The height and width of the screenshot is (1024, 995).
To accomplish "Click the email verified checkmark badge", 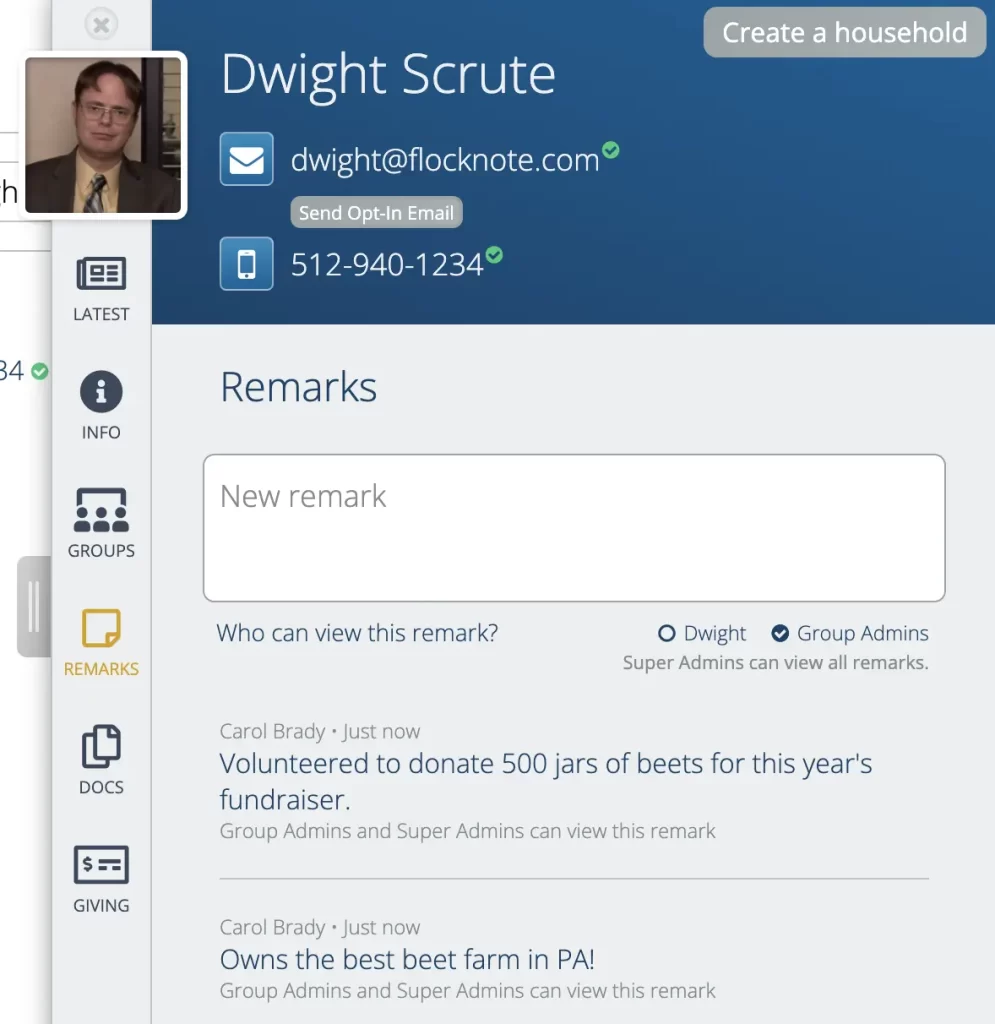I will tap(611, 150).
